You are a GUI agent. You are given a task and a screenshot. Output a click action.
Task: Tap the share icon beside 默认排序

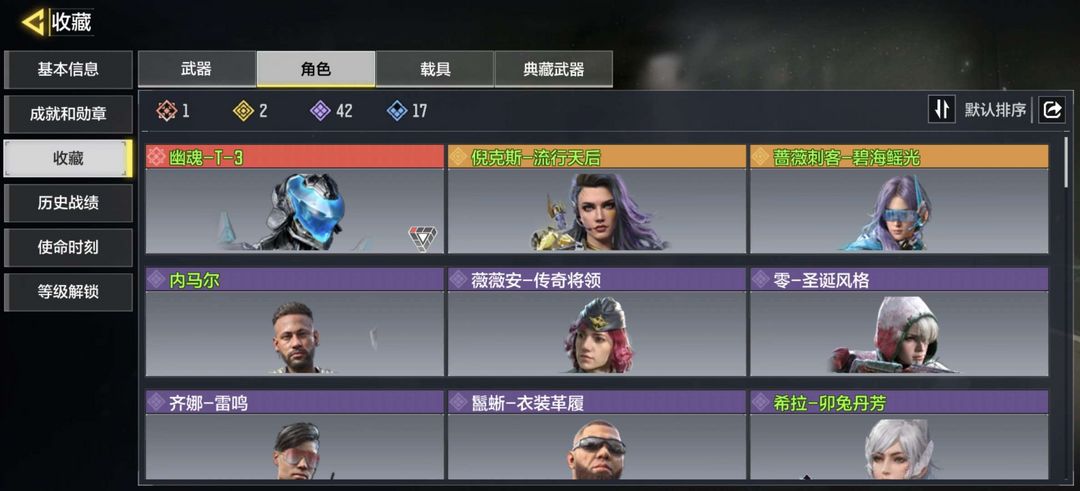tap(1052, 109)
